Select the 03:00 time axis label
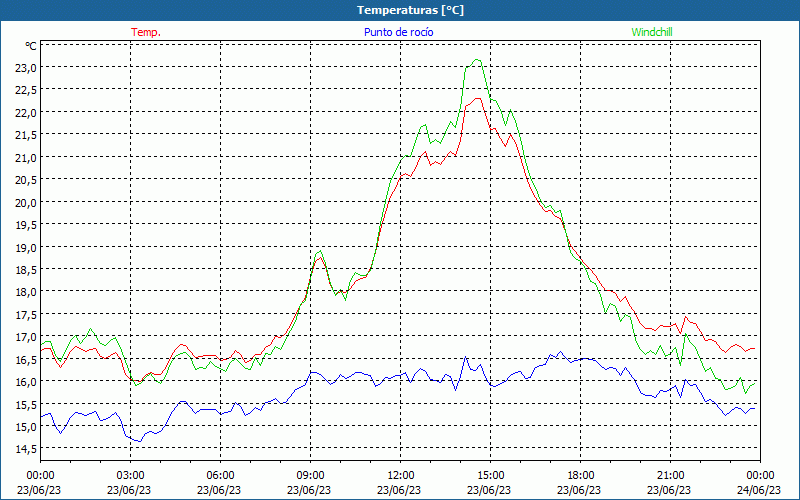Image resolution: width=800 pixels, height=500 pixels. [x=130, y=476]
